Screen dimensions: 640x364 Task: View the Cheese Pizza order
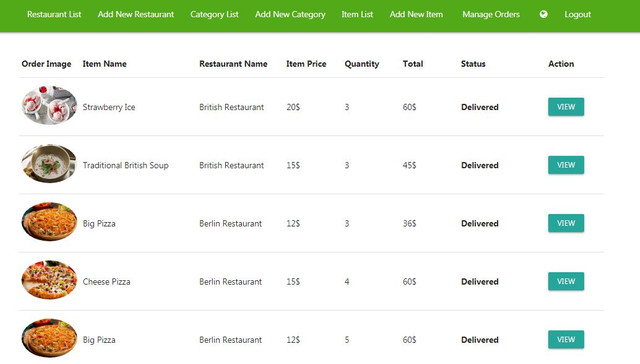(566, 281)
